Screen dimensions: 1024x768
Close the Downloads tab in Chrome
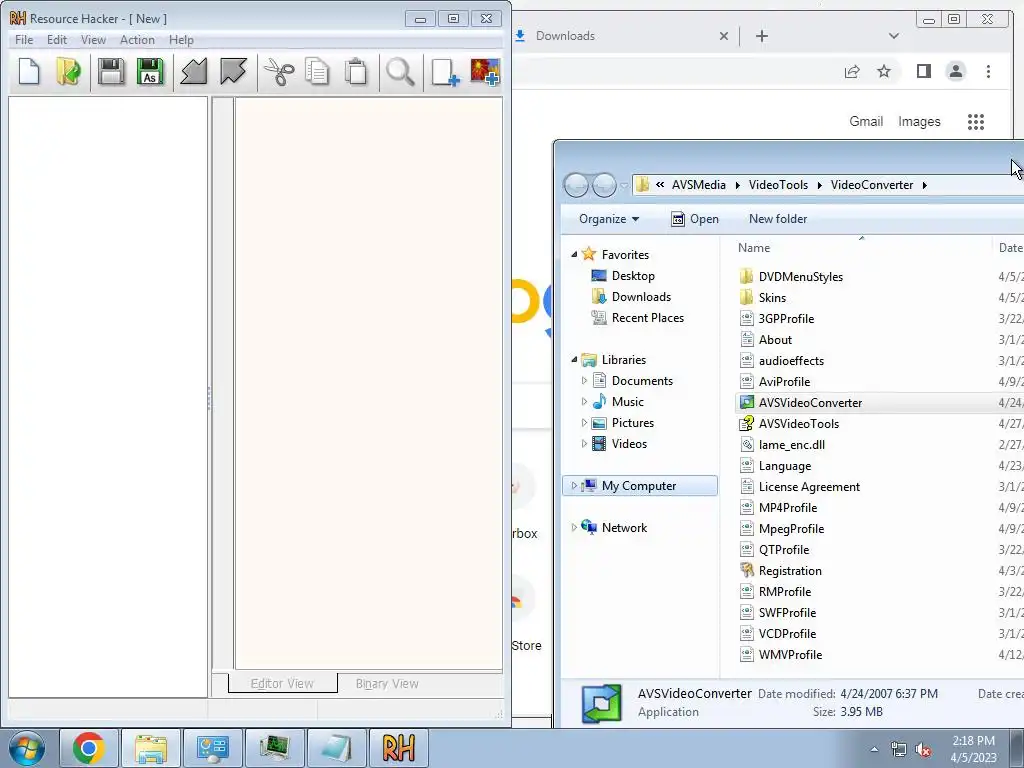click(724, 36)
